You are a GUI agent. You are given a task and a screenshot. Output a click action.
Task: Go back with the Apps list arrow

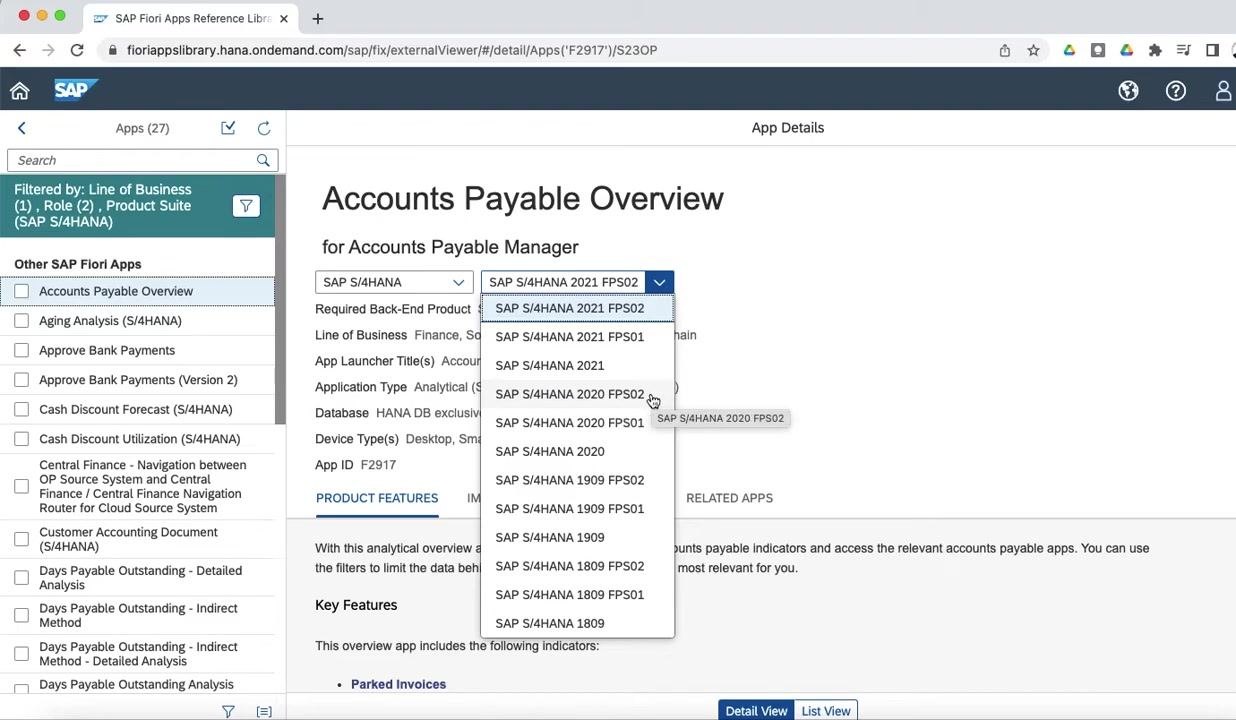point(21,128)
